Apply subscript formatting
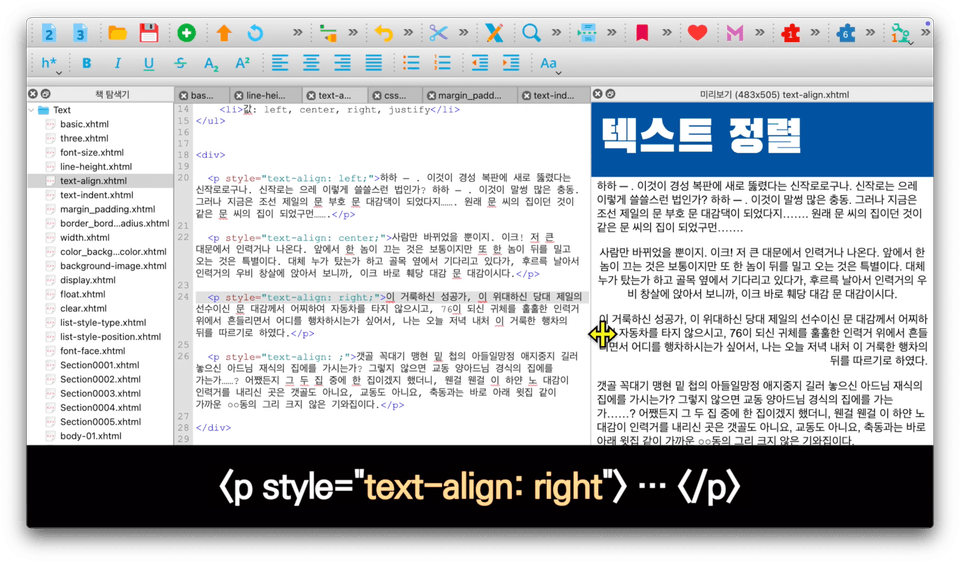The height and width of the screenshot is (563, 960). [x=211, y=64]
